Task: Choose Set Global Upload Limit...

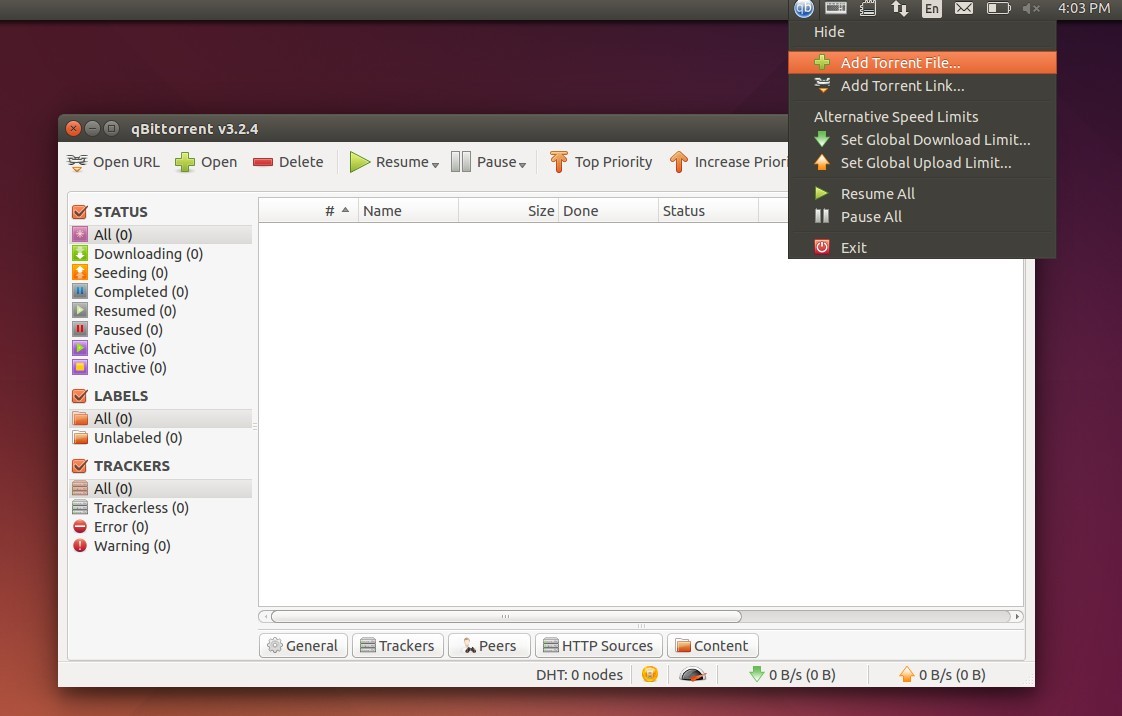Action: [x=922, y=162]
